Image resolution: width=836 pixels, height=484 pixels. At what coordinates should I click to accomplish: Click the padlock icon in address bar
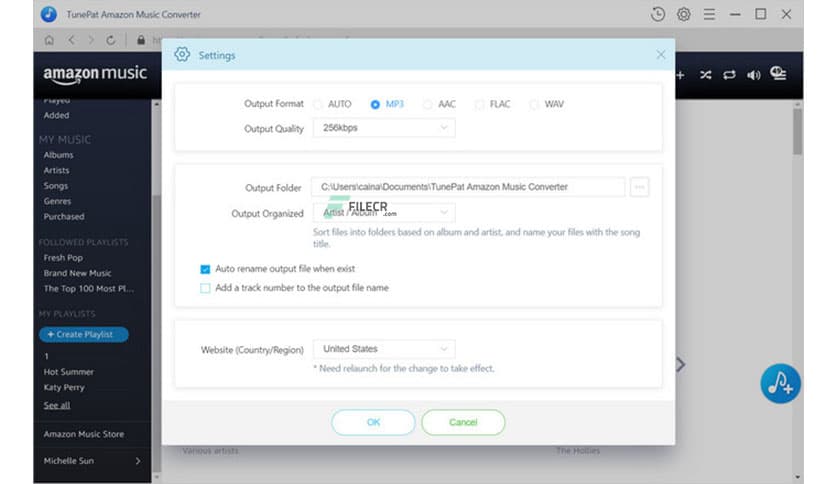click(x=141, y=40)
